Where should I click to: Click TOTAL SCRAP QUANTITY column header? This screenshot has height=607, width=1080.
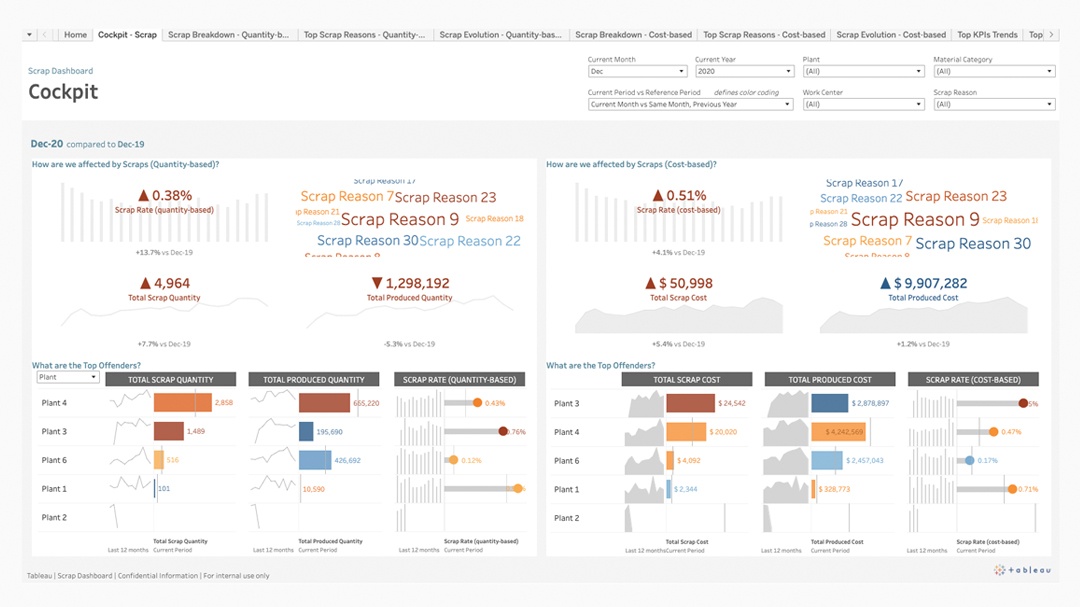[170, 380]
